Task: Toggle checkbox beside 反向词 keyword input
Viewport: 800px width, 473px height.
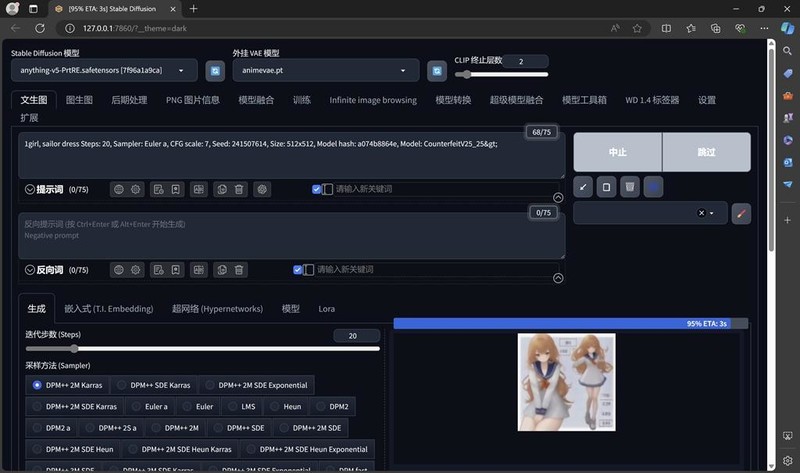Action: point(298,270)
